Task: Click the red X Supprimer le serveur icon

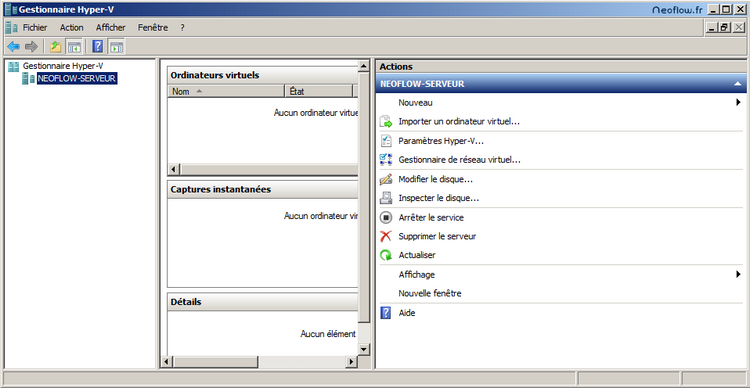Action: [386, 236]
